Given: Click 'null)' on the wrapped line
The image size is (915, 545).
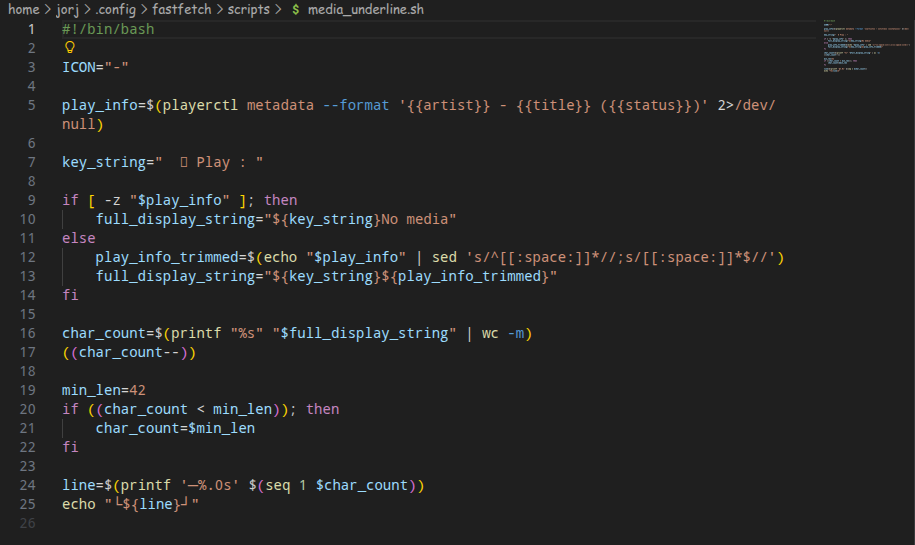Looking at the screenshot, I should click(x=83, y=124).
